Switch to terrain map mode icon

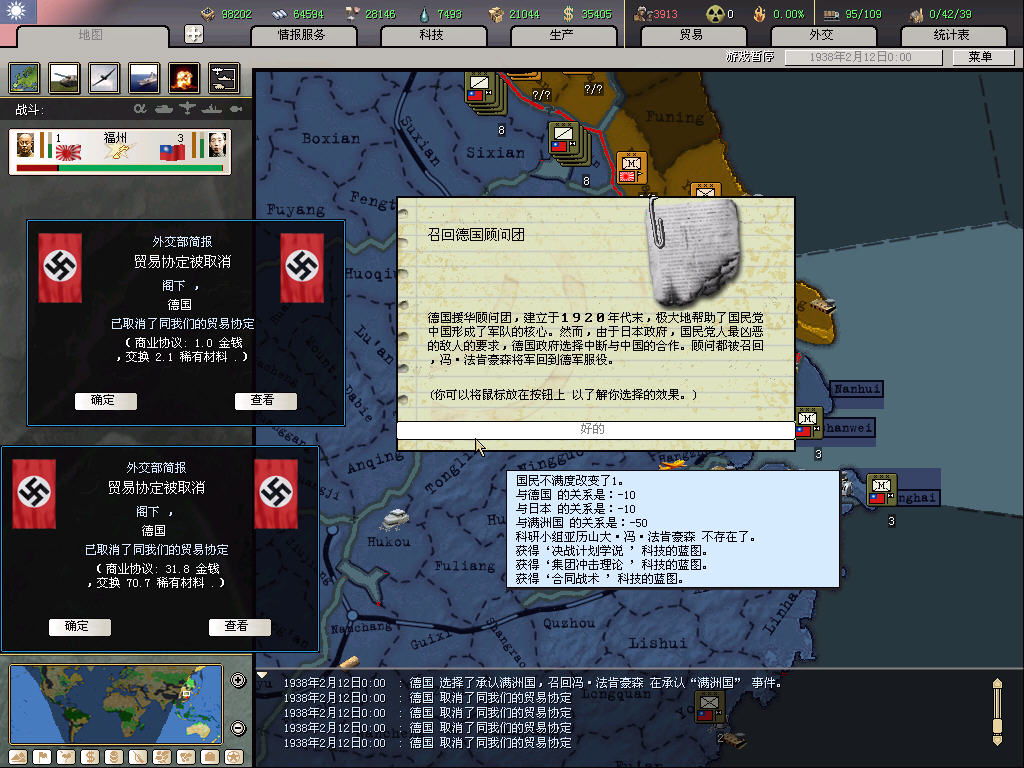click(x=18, y=757)
